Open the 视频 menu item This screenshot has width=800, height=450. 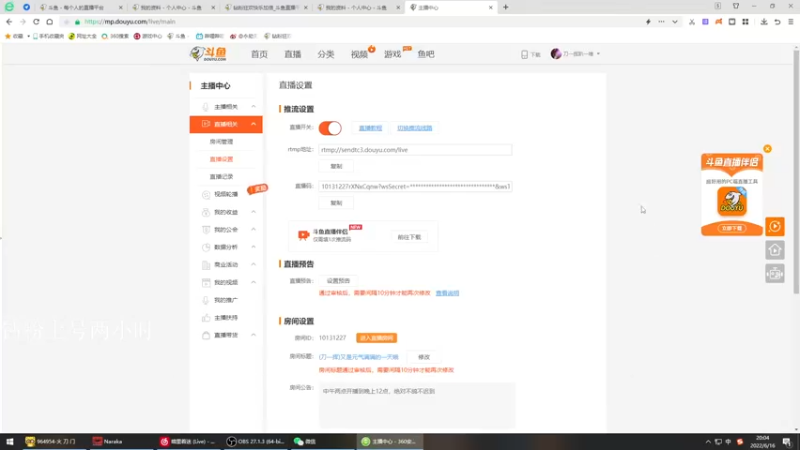pos(359,54)
